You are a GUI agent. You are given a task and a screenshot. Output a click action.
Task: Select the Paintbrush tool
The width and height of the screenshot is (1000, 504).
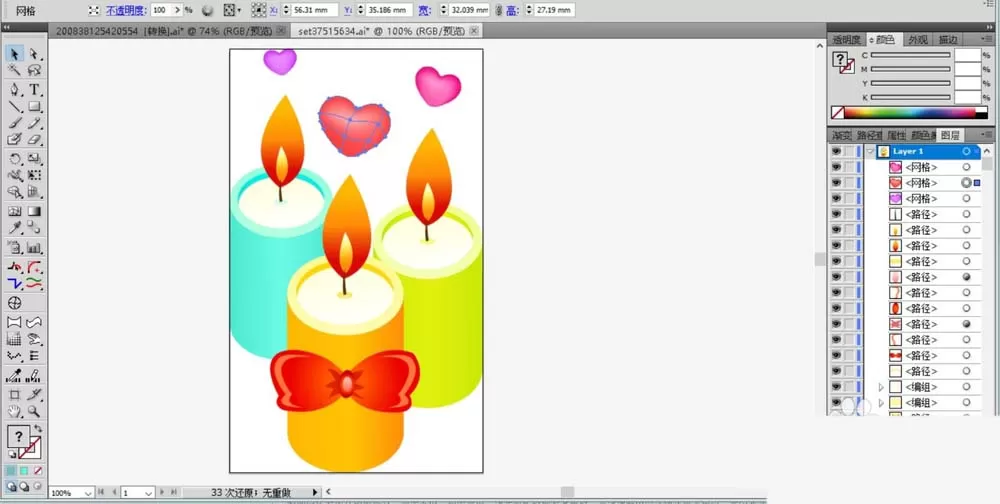15,123
